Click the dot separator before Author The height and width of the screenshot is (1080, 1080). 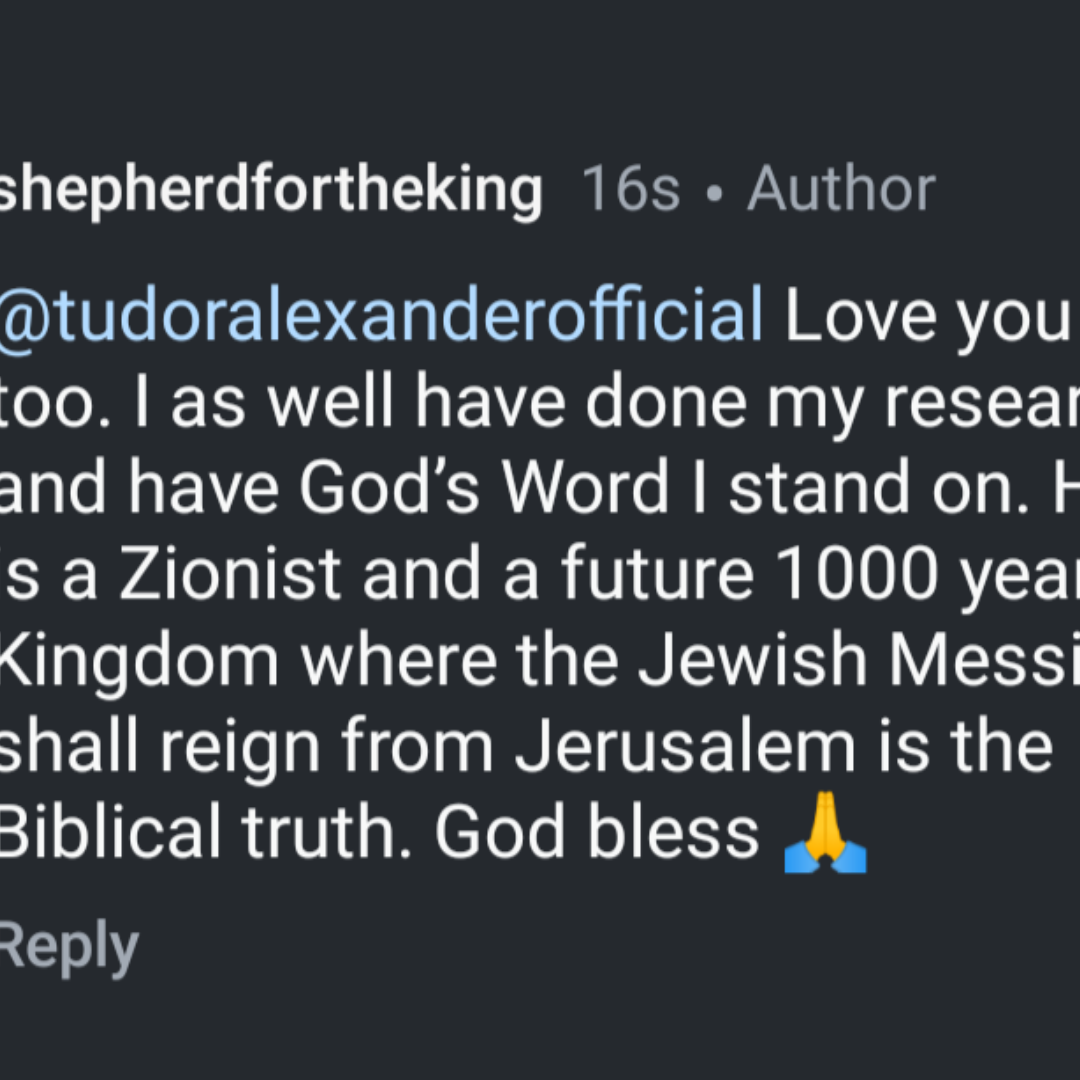(x=712, y=190)
